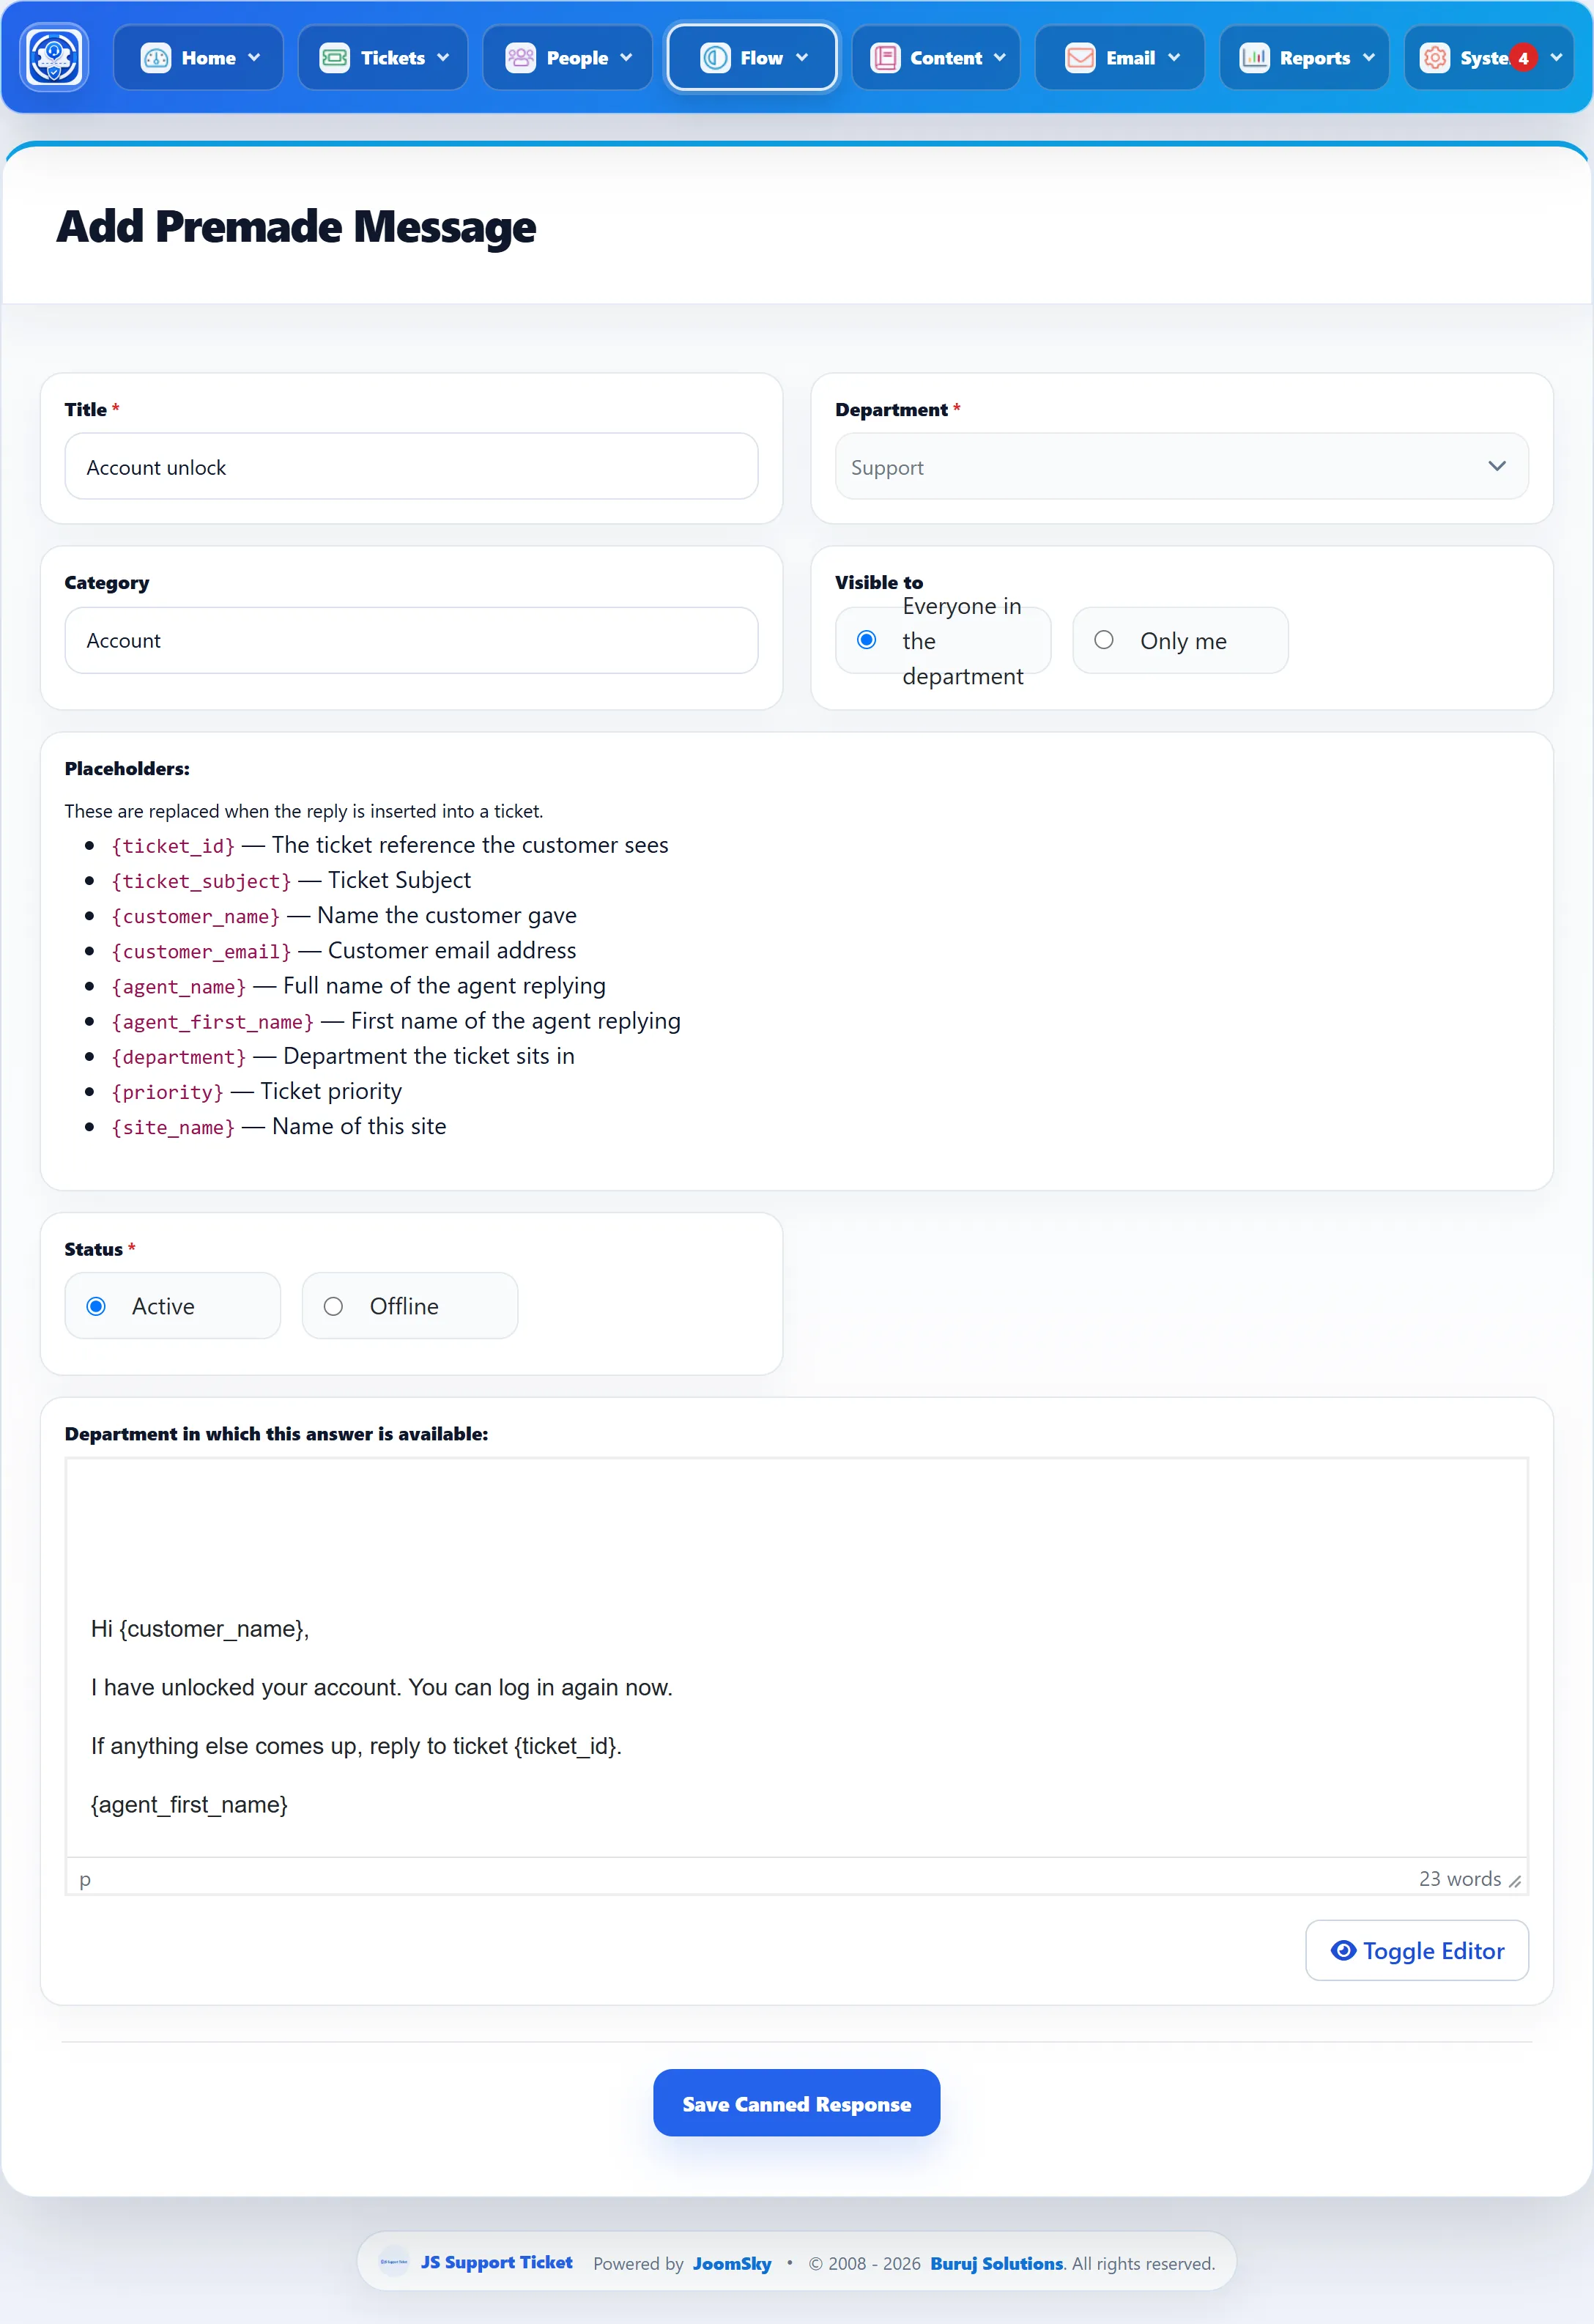Select the Only me visibility option

pyautogui.click(x=1104, y=640)
